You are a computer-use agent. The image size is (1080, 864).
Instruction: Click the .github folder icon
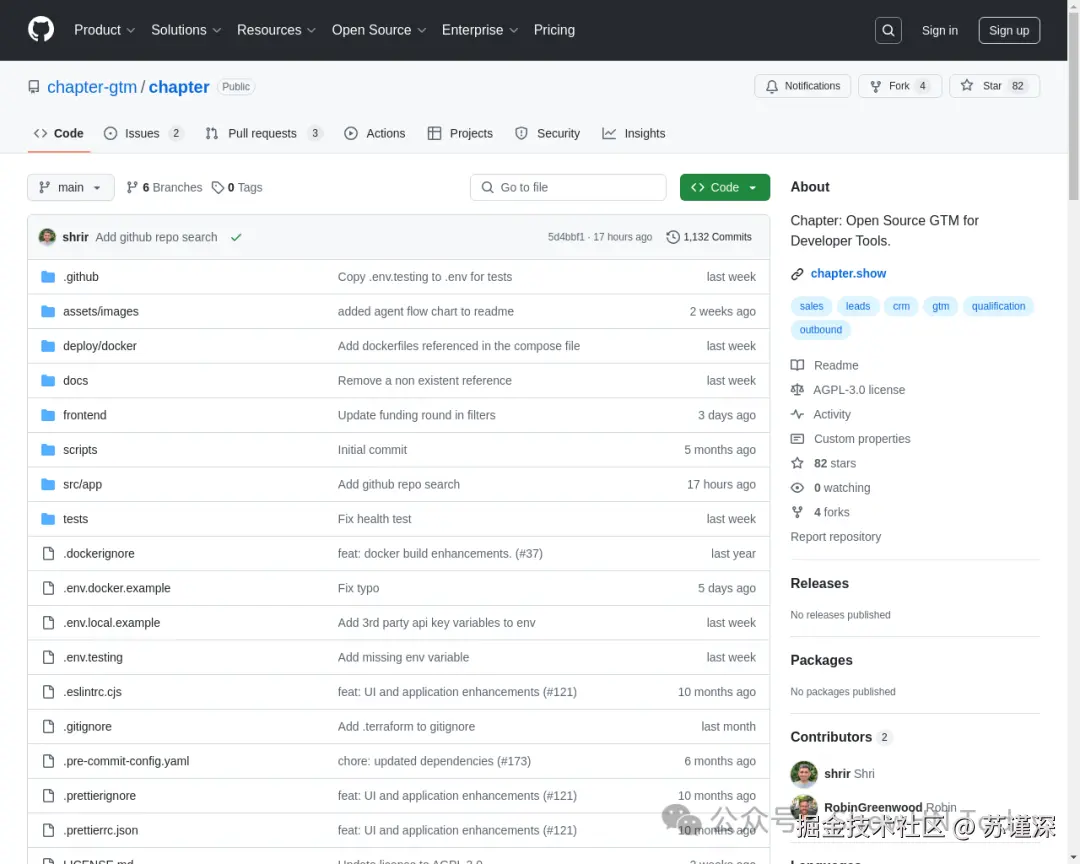pos(48,277)
